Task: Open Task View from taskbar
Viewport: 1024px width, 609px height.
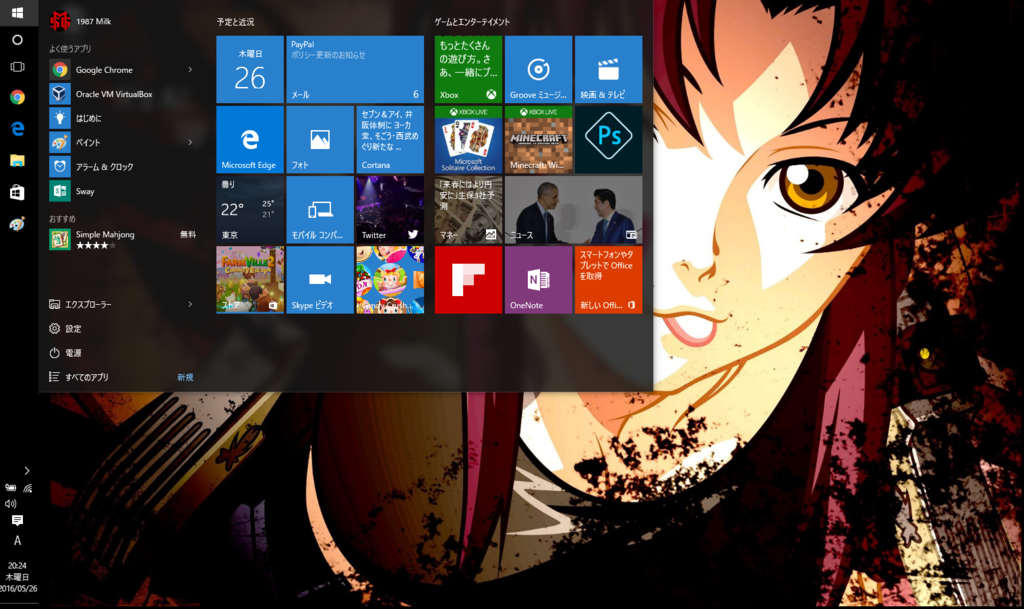Action: [18, 67]
